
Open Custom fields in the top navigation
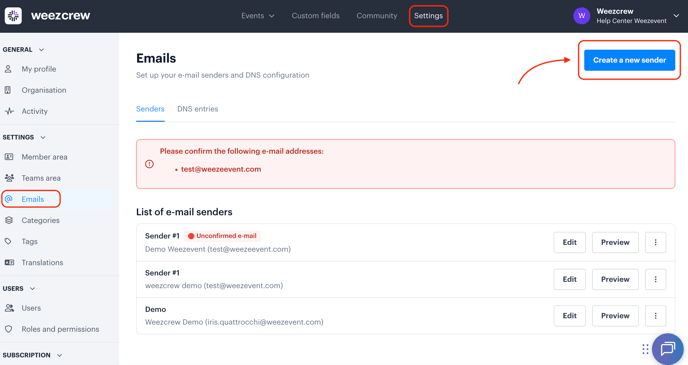tap(315, 16)
